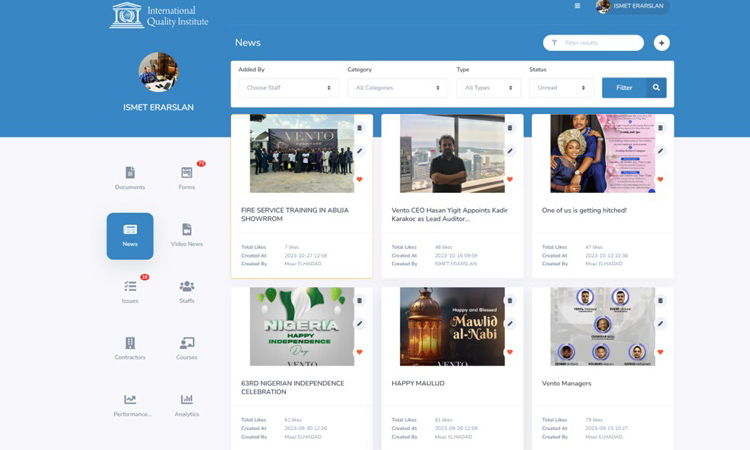750x450 pixels.
Task: View the Analytics chart section
Action: pos(186,401)
